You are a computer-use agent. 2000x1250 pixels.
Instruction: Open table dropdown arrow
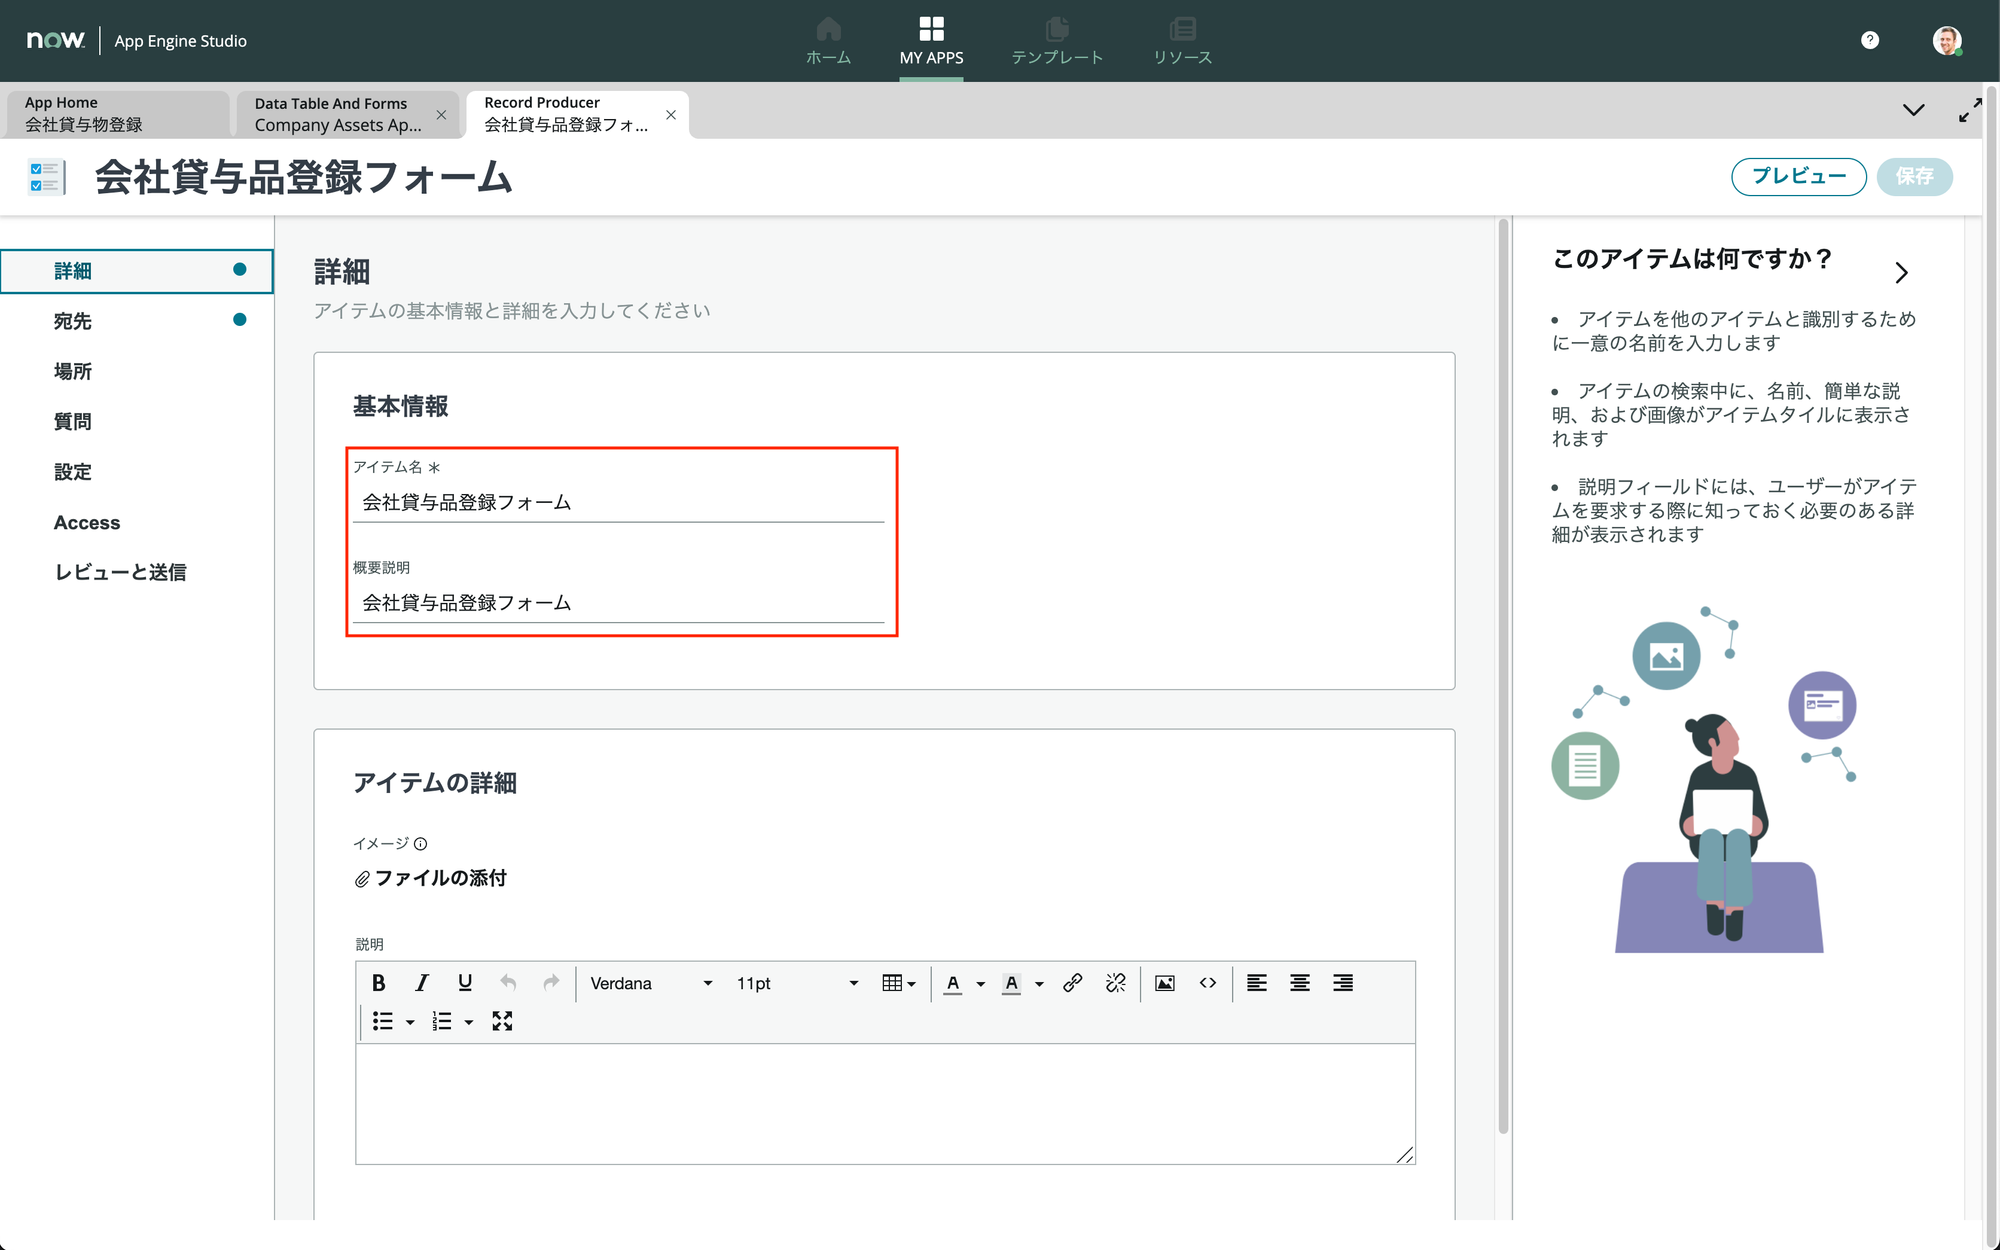[912, 984]
